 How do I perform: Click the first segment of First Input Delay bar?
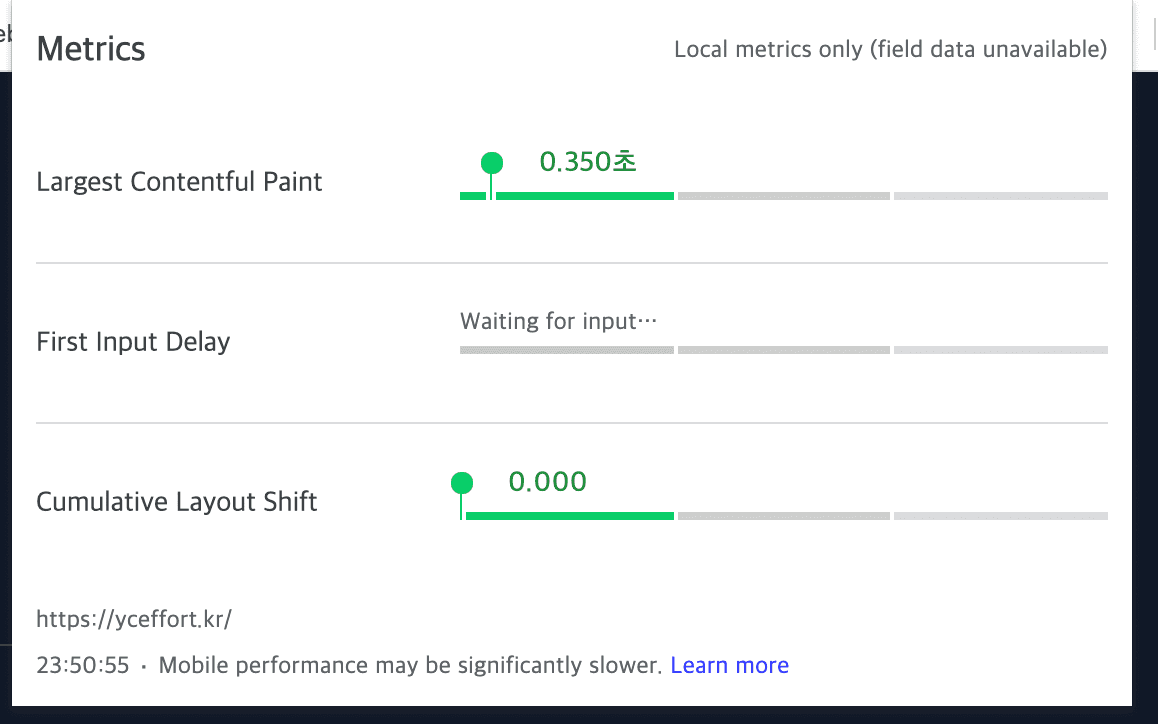pyautogui.click(x=566, y=350)
